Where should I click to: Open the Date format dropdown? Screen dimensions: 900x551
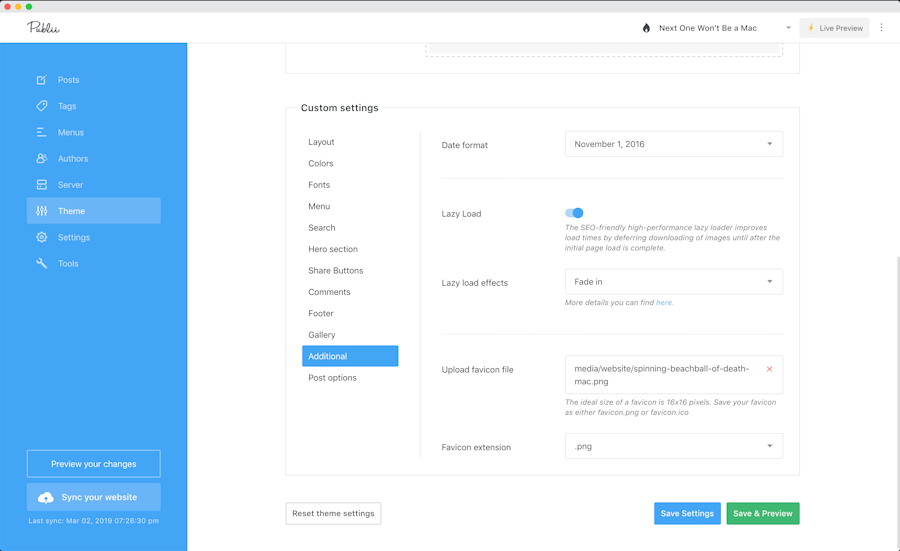[673, 144]
